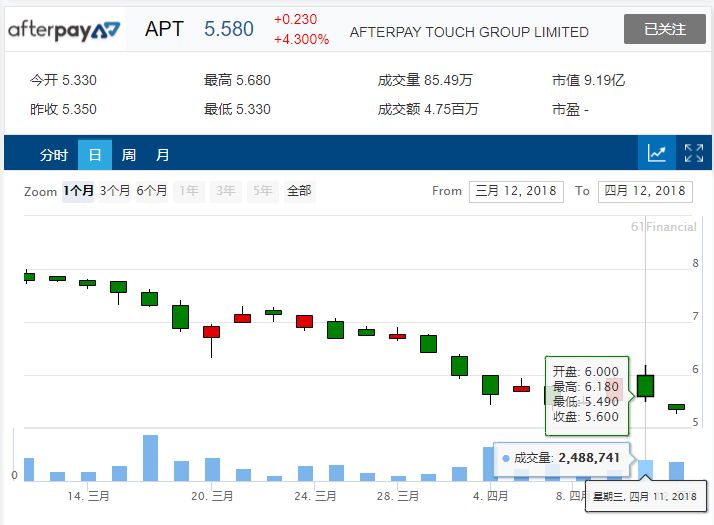Image resolution: width=714 pixels, height=525 pixels.
Task: Set zoom range to 6个月
Action: point(152,191)
